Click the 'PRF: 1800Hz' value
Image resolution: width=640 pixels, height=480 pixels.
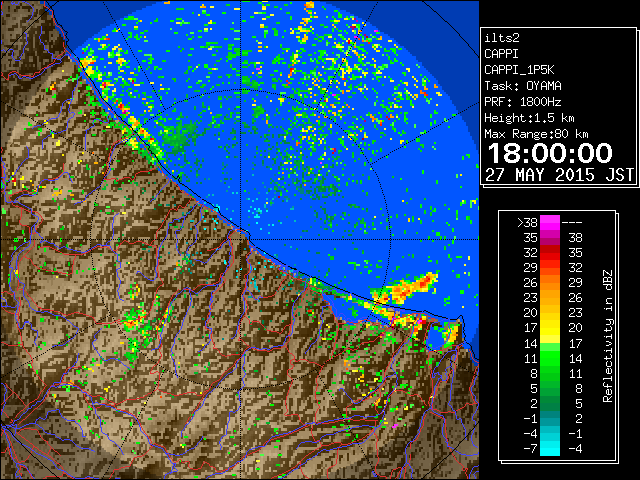point(523,102)
